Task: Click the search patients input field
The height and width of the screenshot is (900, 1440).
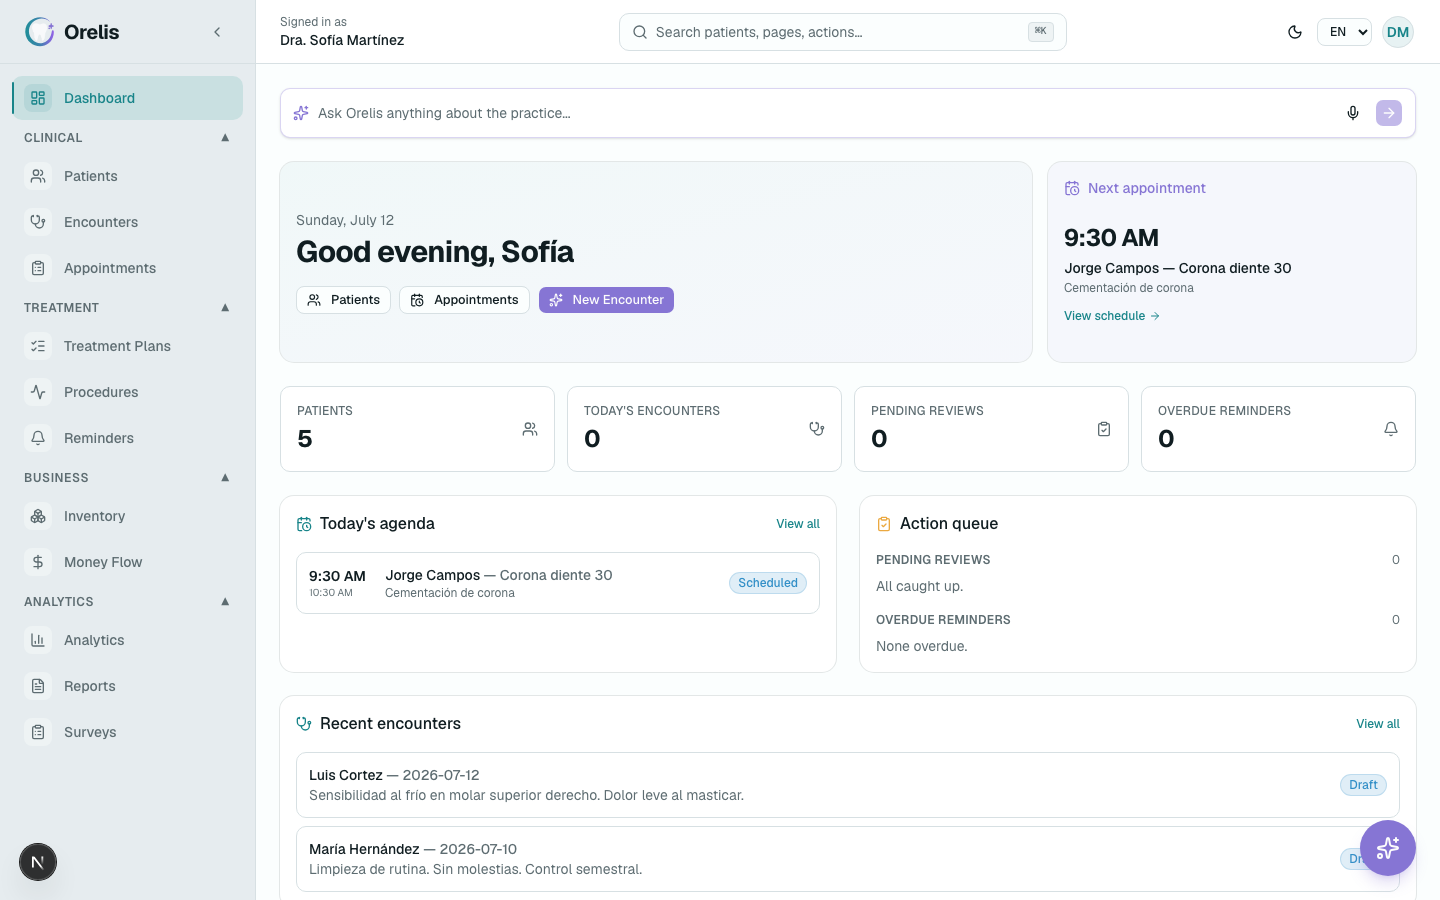Action: [843, 32]
